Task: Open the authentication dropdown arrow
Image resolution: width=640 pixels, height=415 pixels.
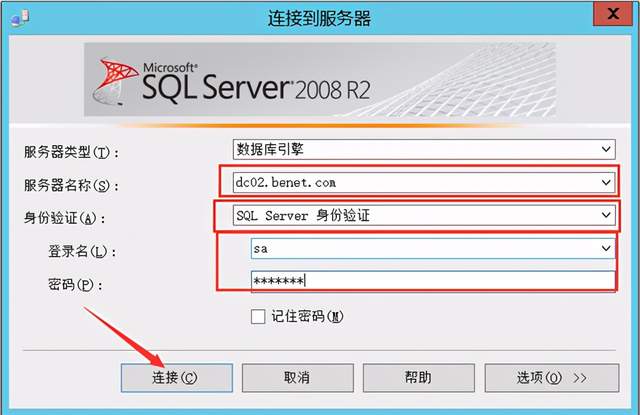Action: click(x=606, y=215)
